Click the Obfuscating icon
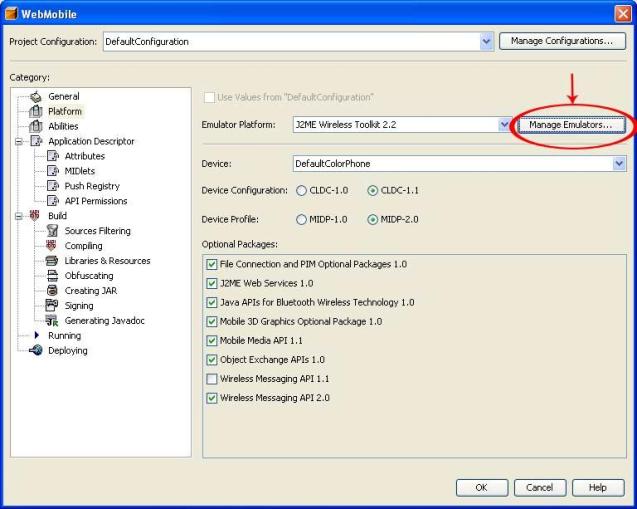 pos(54,276)
